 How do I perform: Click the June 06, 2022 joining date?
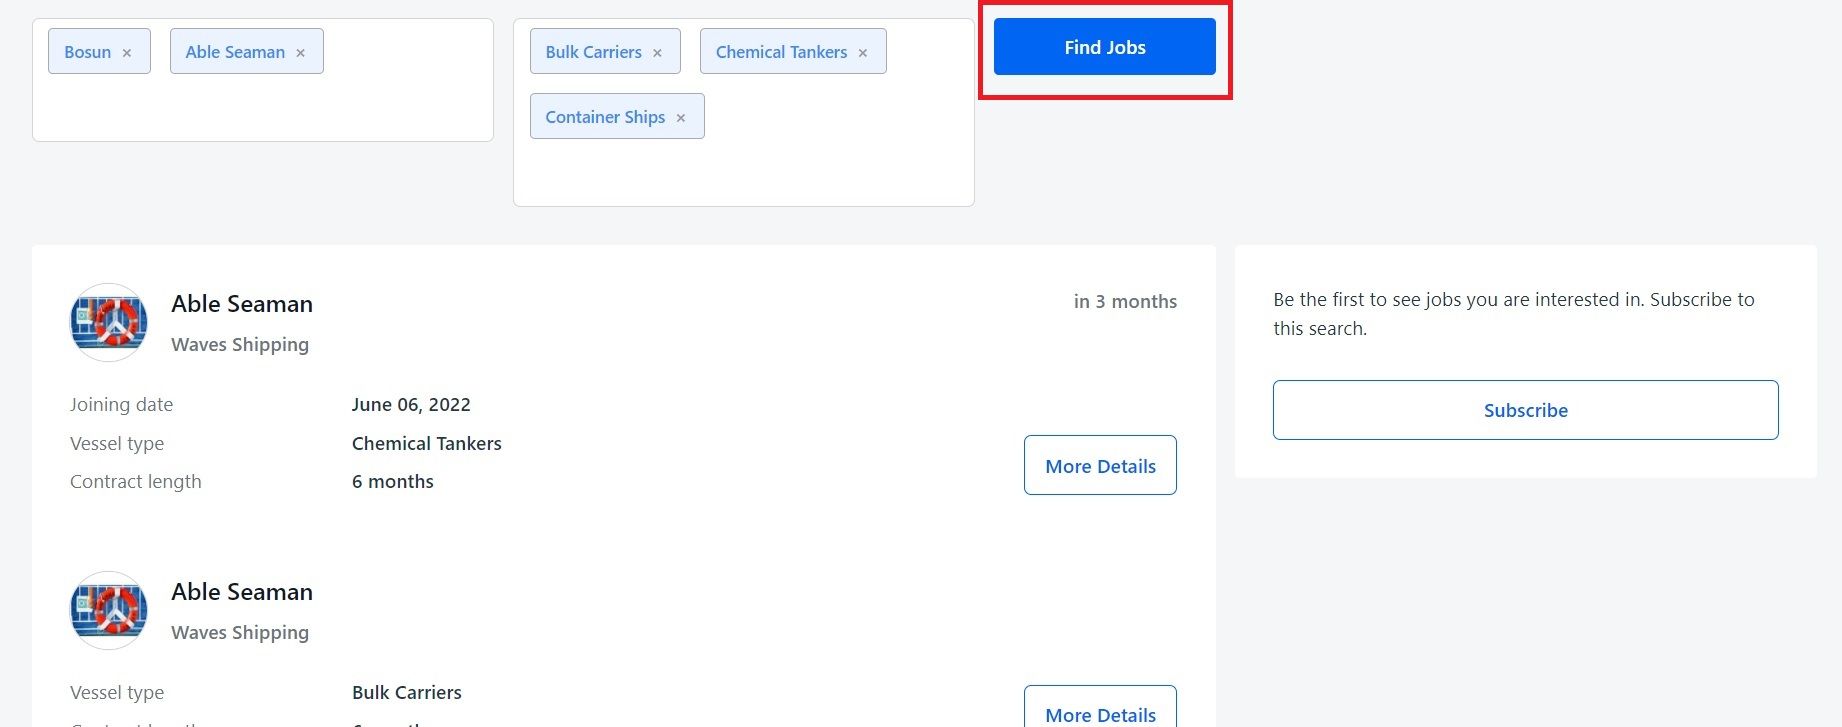[x=411, y=404]
